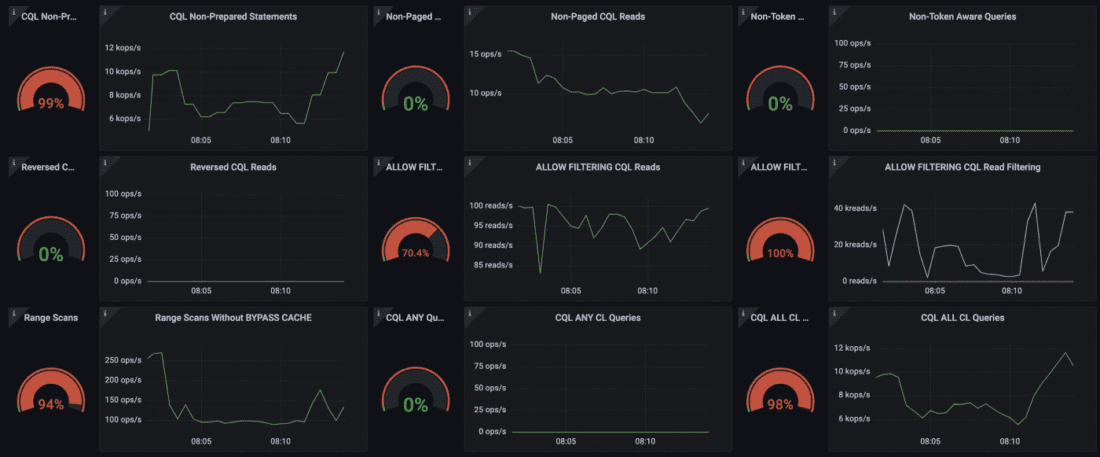
Task: Expand the Non-Token Aware Queries title menu
Action: point(961,17)
